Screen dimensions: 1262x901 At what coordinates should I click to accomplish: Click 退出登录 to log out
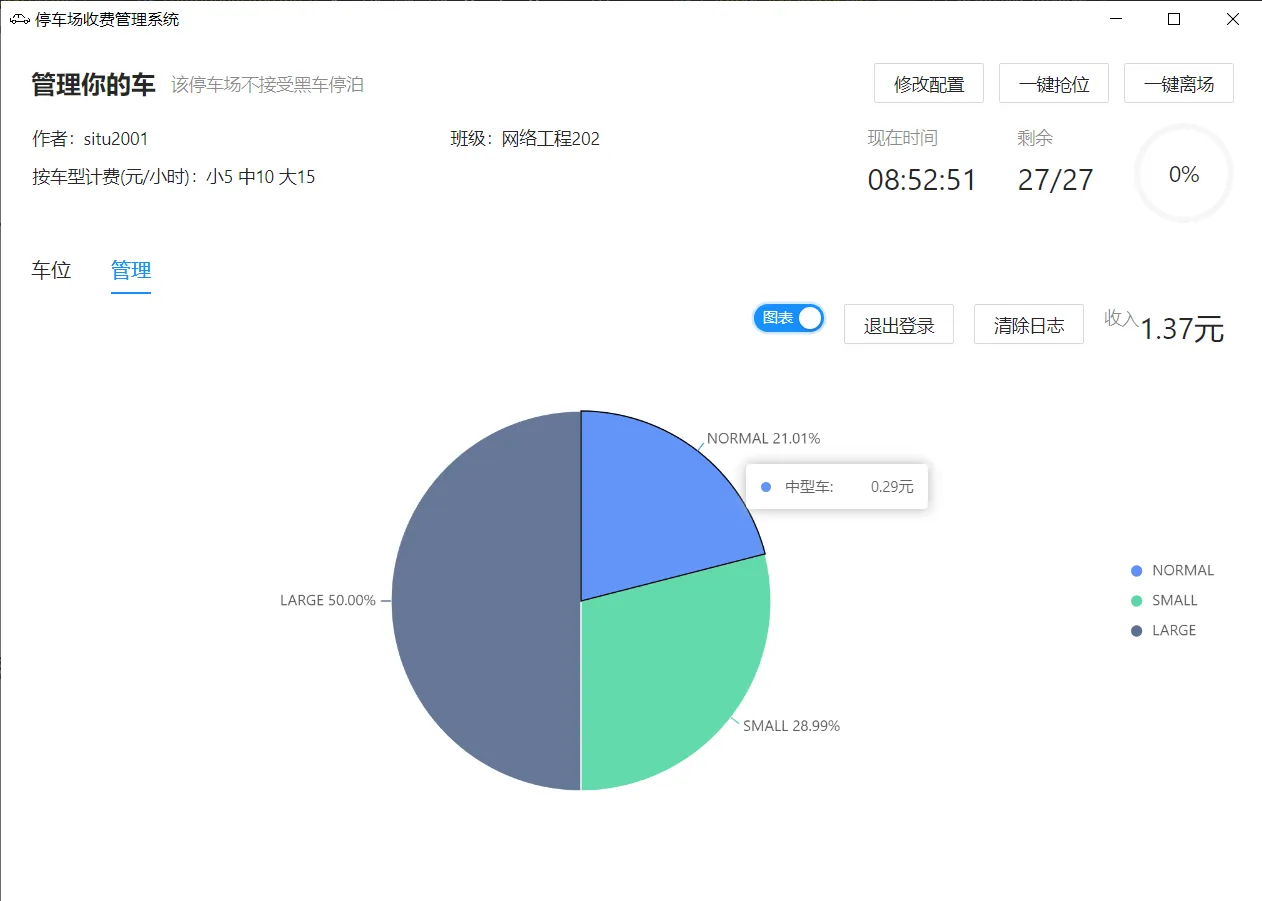pyautogui.click(x=898, y=324)
